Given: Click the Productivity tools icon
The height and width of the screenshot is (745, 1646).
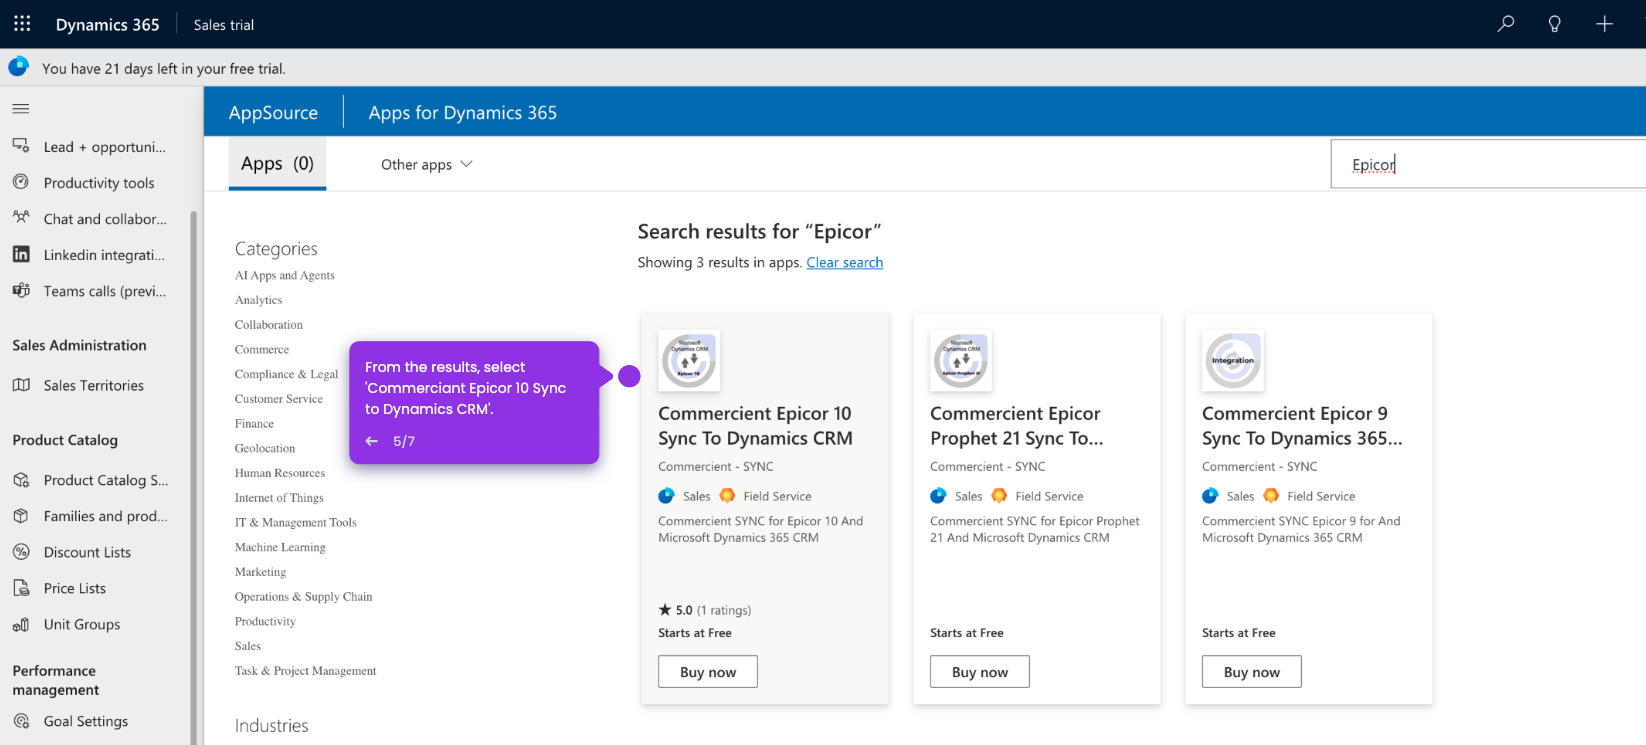Looking at the screenshot, I should click(21, 182).
